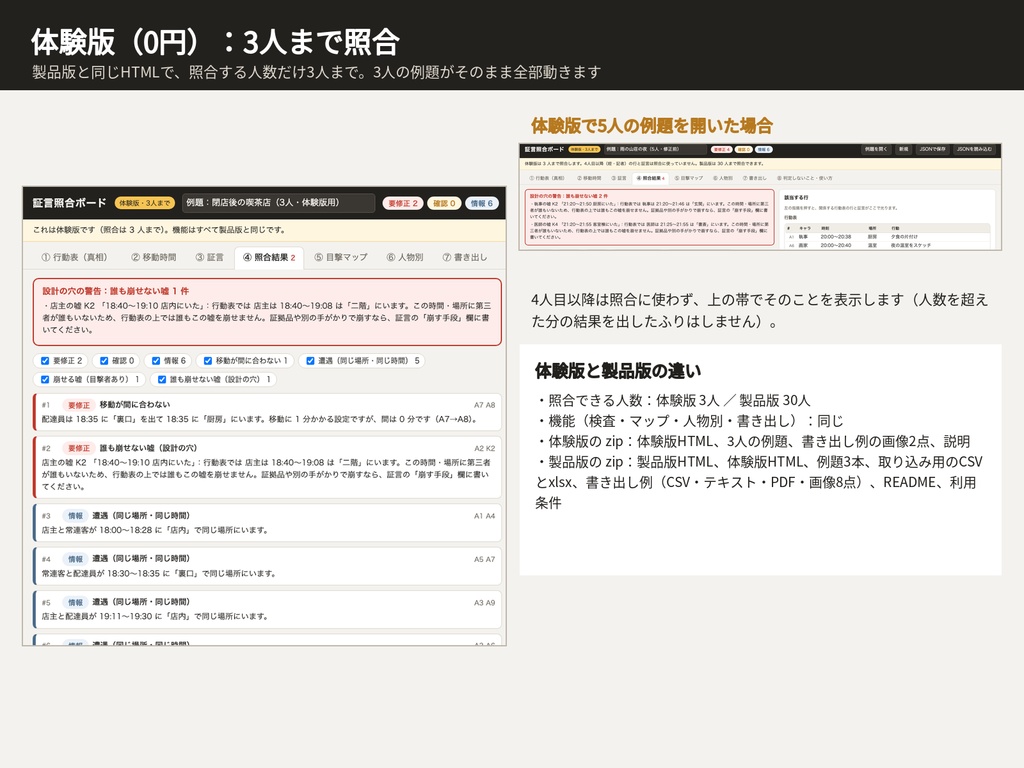Screen dimensions: 1024x768
Task: Click 例題：雨の山荘の夜 title field
Action: pyautogui.click(x=655, y=150)
